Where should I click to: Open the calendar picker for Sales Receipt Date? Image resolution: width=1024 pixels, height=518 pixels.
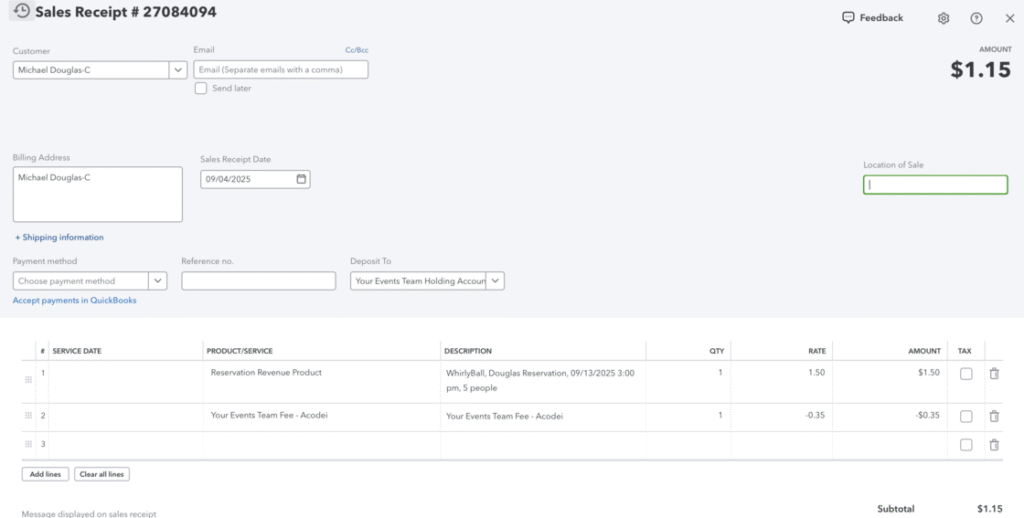coord(301,179)
